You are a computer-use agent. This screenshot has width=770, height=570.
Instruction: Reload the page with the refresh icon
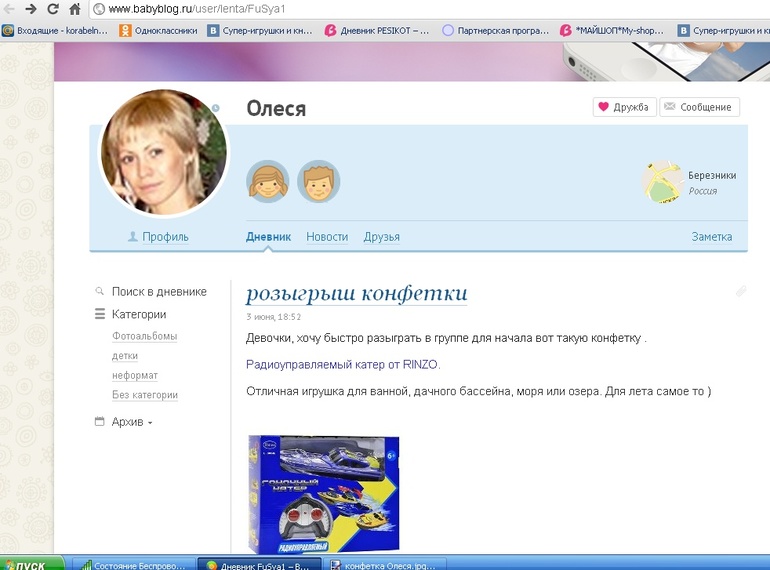click(52, 9)
